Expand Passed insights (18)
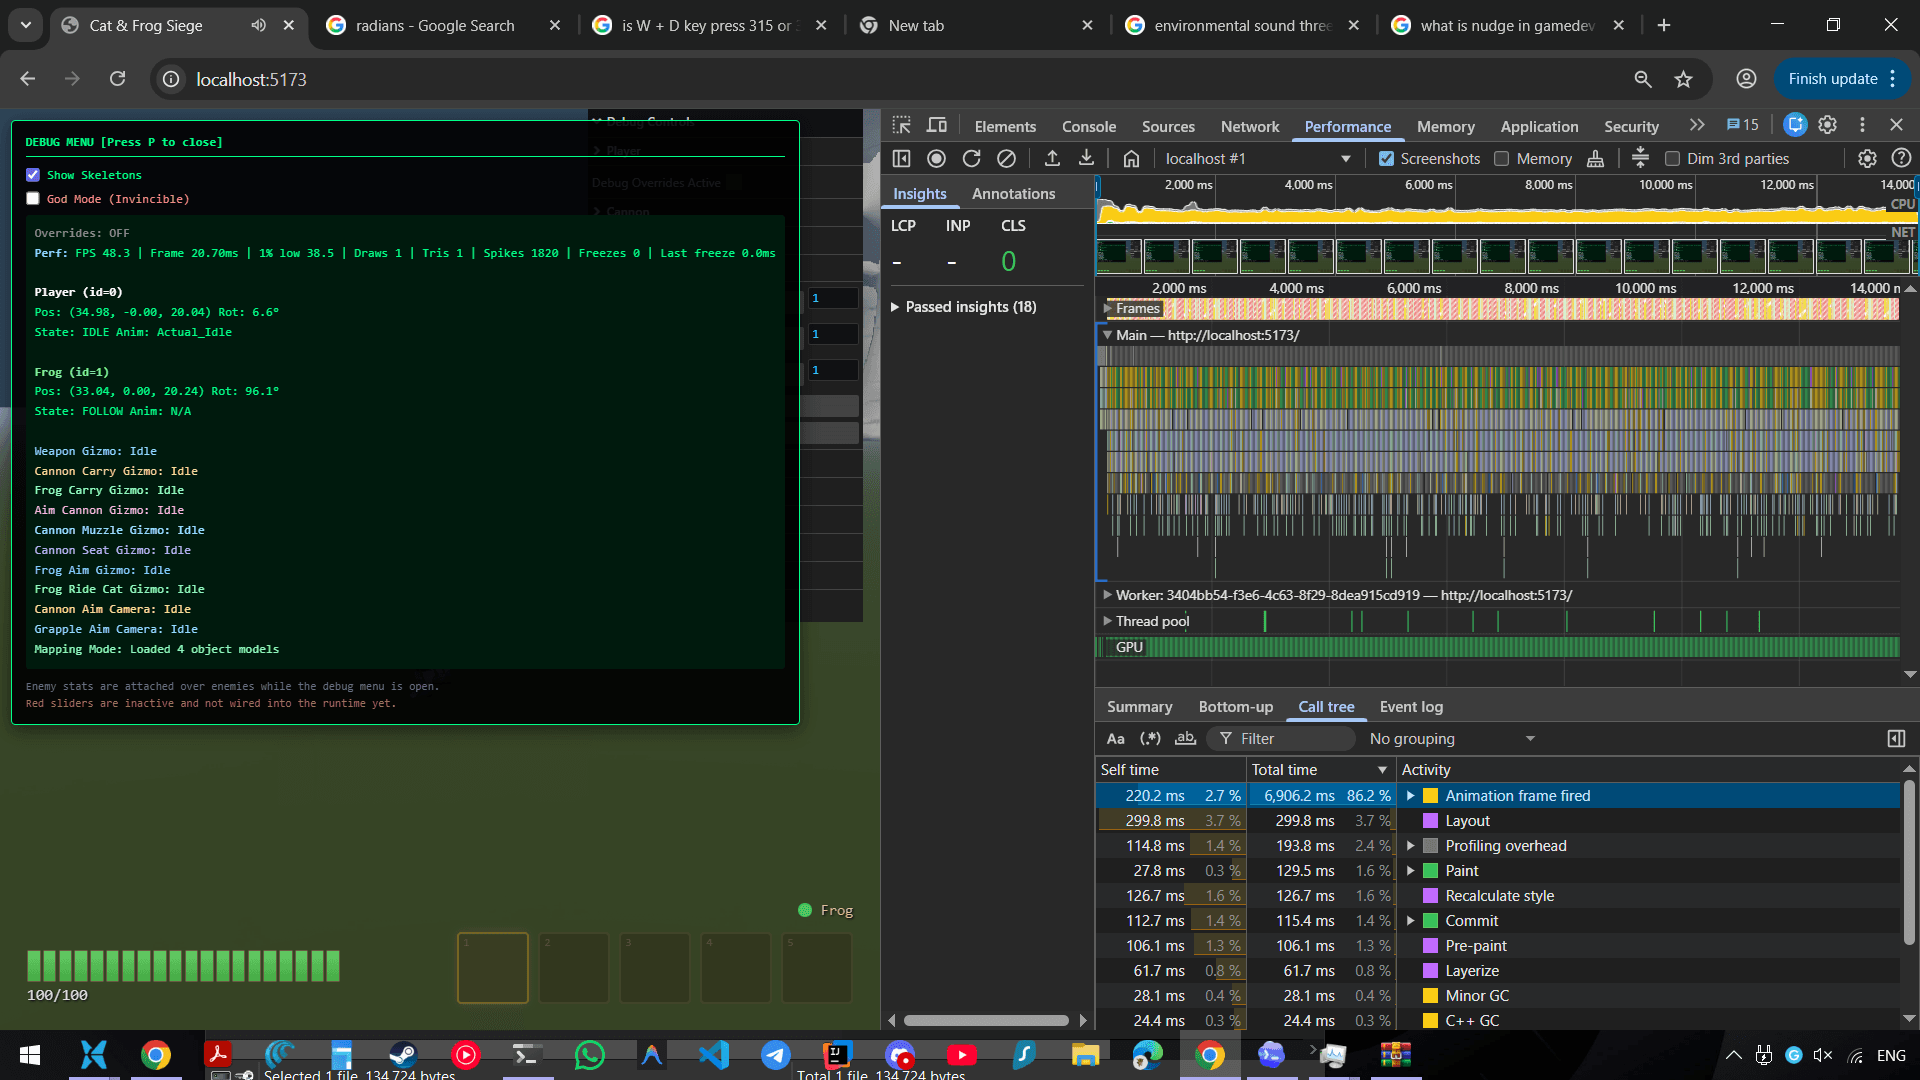 pos(895,307)
